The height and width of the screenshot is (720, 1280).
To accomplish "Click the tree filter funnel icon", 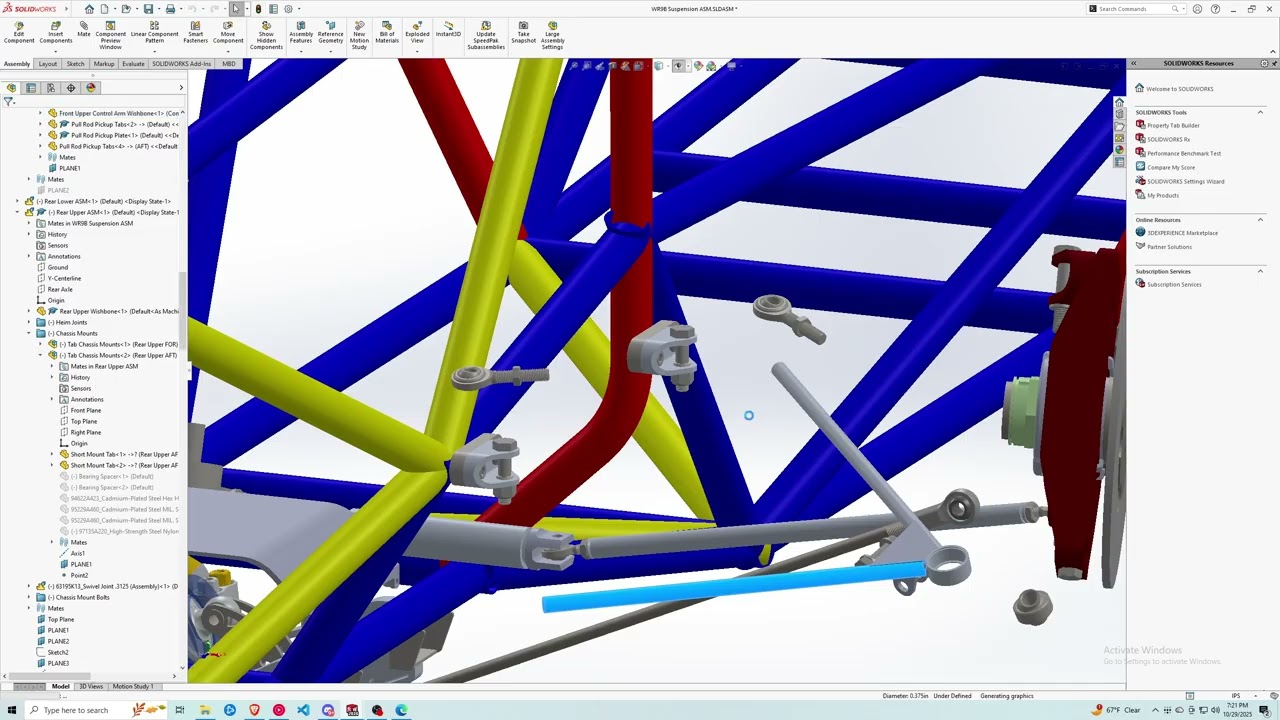I will (x=8, y=101).
